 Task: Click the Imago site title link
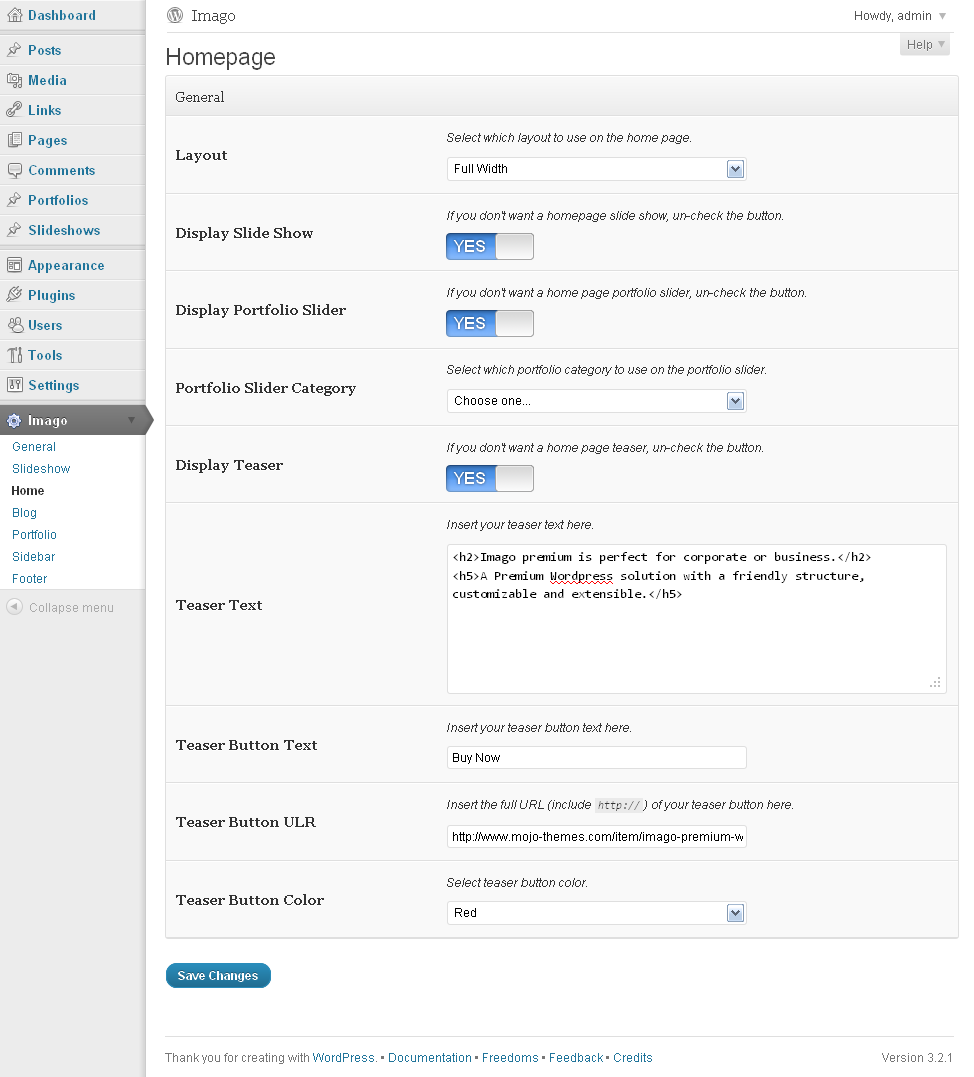click(213, 16)
